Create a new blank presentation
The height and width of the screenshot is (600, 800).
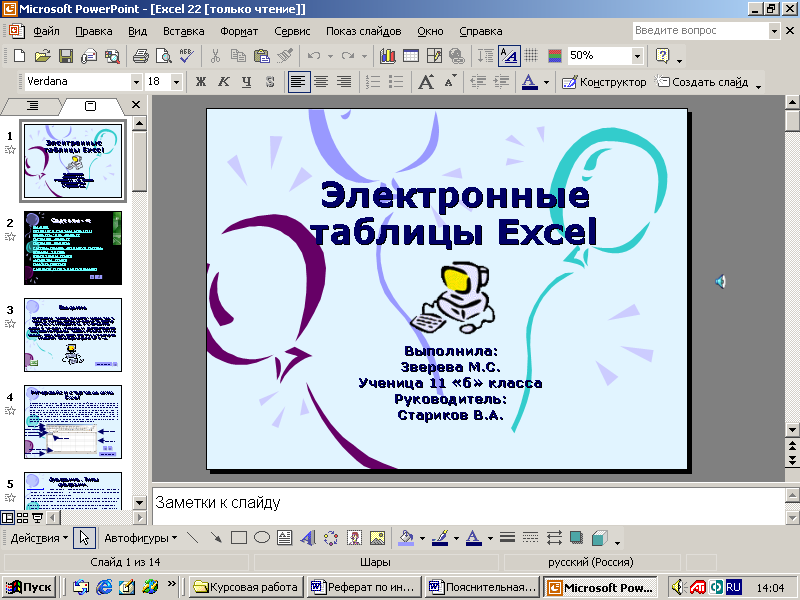tap(19, 56)
